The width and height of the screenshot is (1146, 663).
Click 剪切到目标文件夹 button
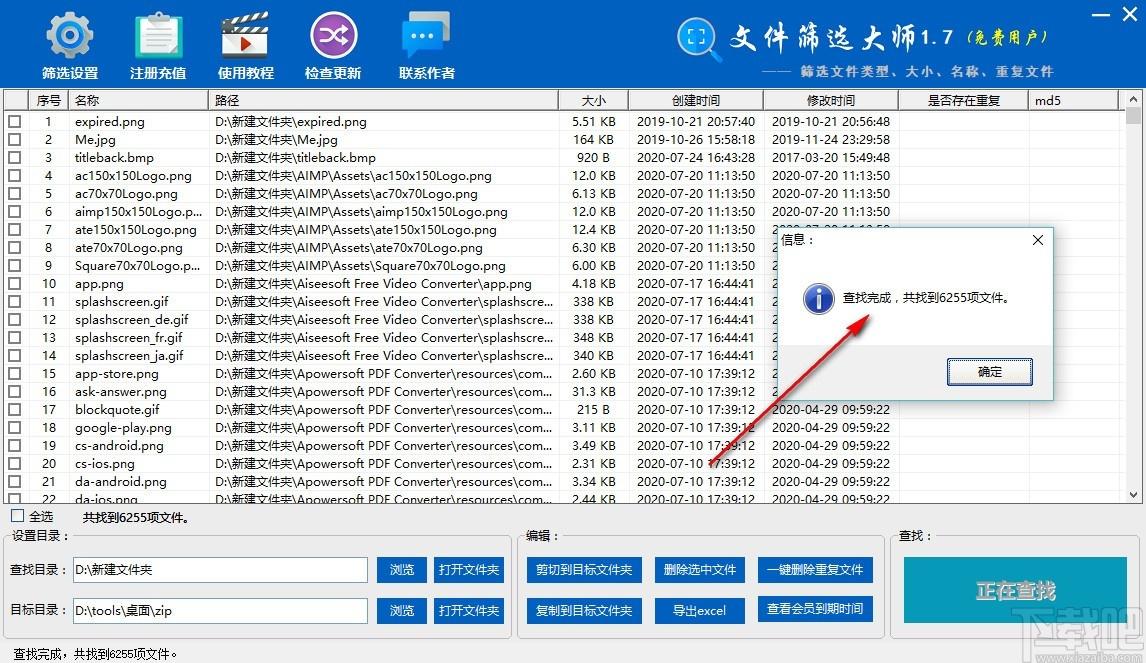coord(584,569)
